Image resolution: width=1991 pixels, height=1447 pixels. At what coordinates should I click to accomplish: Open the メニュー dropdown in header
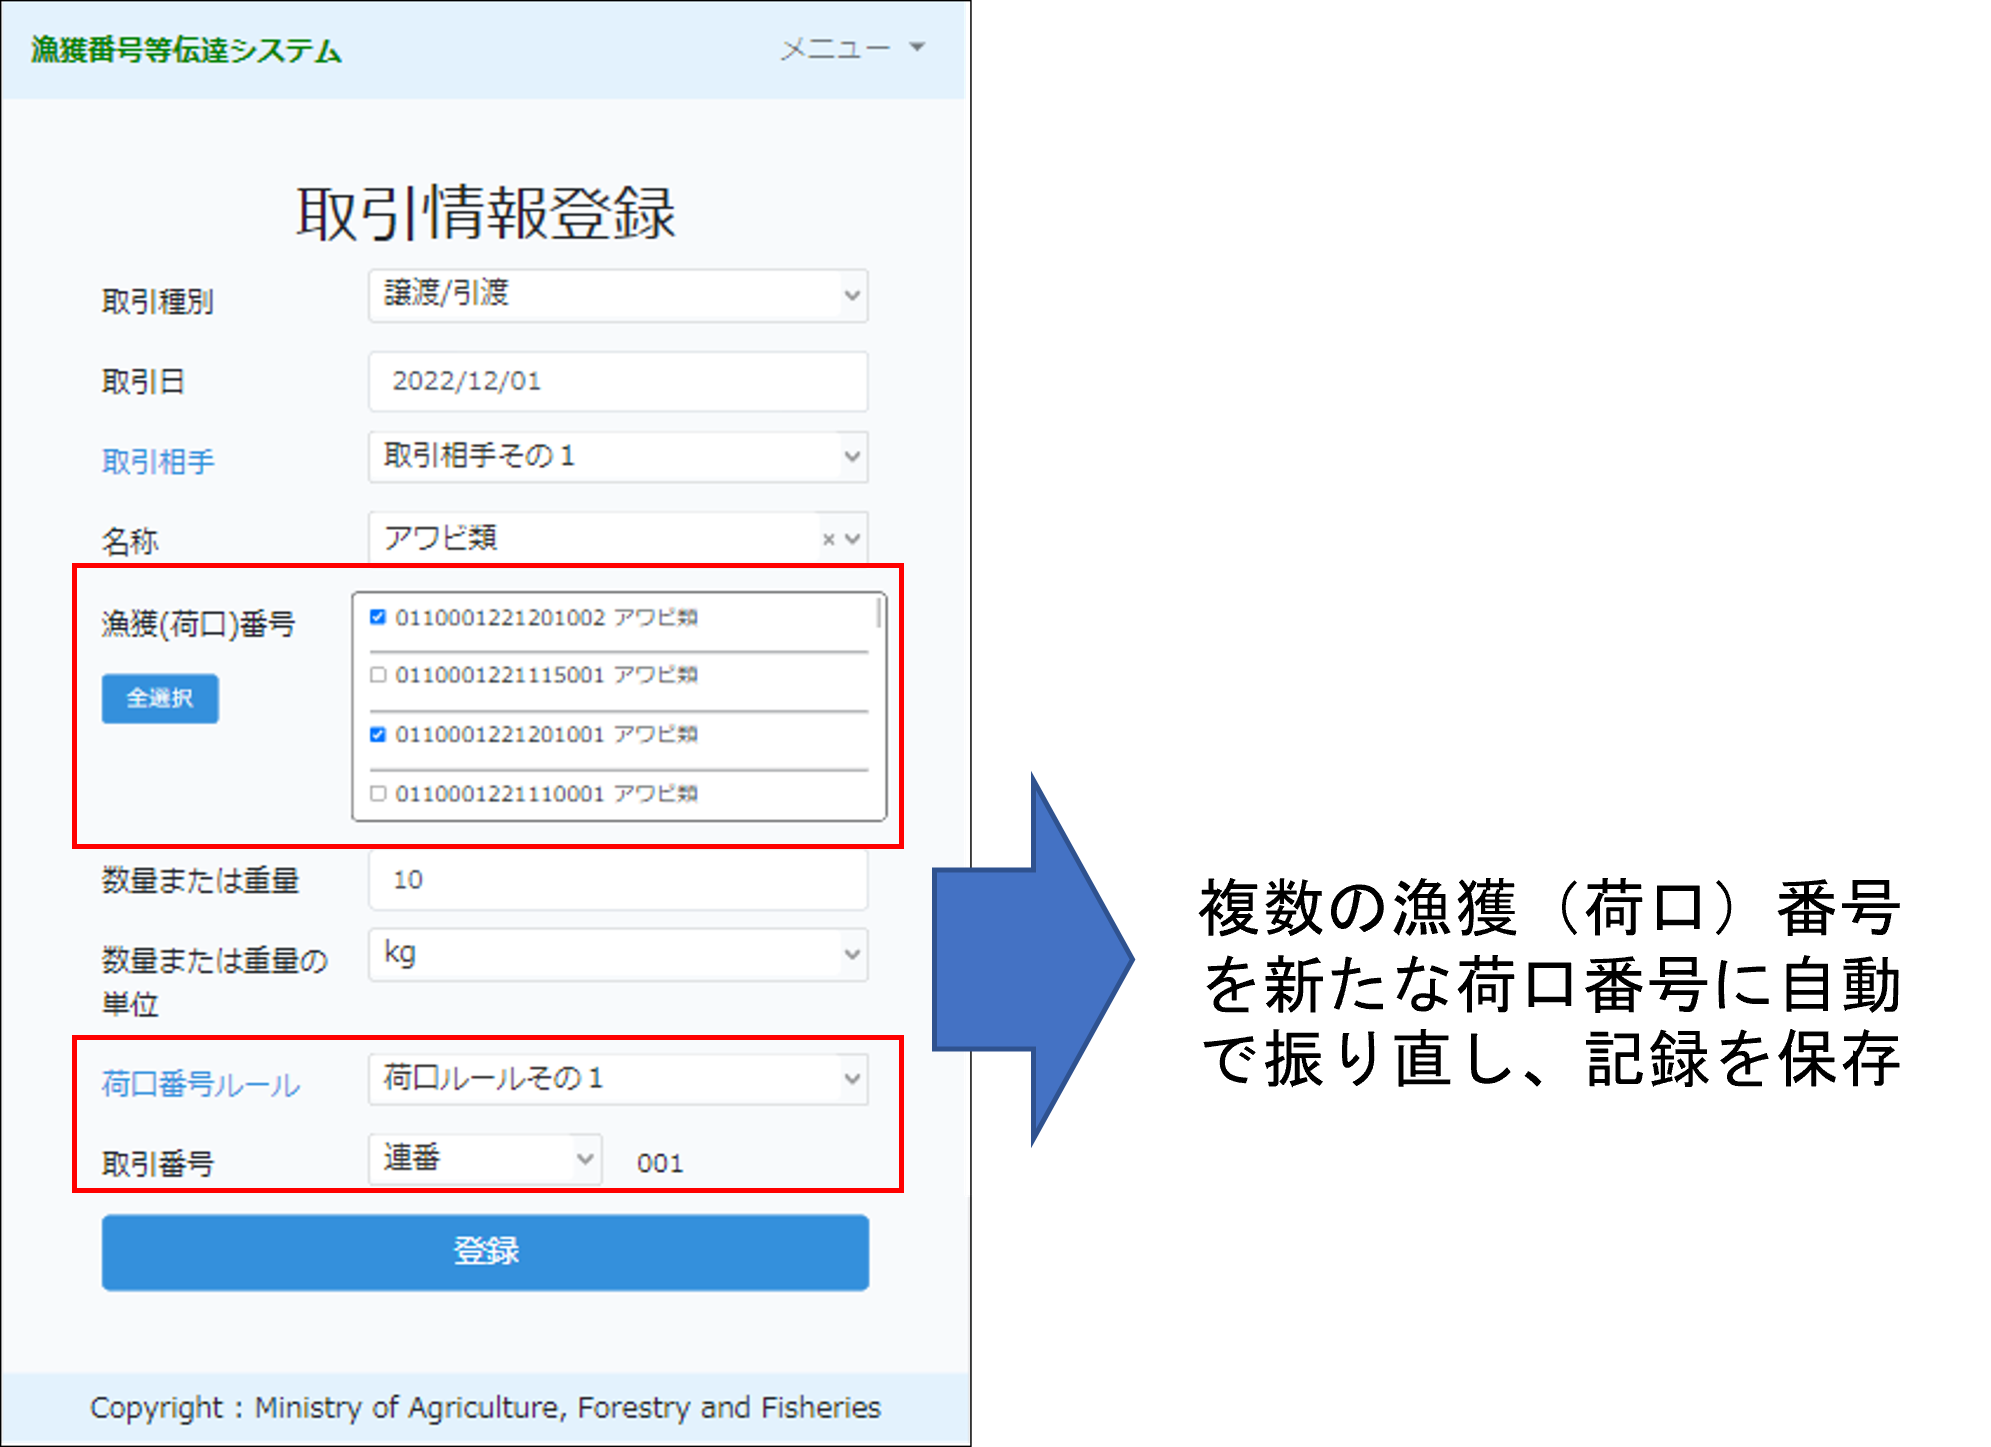click(852, 48)
